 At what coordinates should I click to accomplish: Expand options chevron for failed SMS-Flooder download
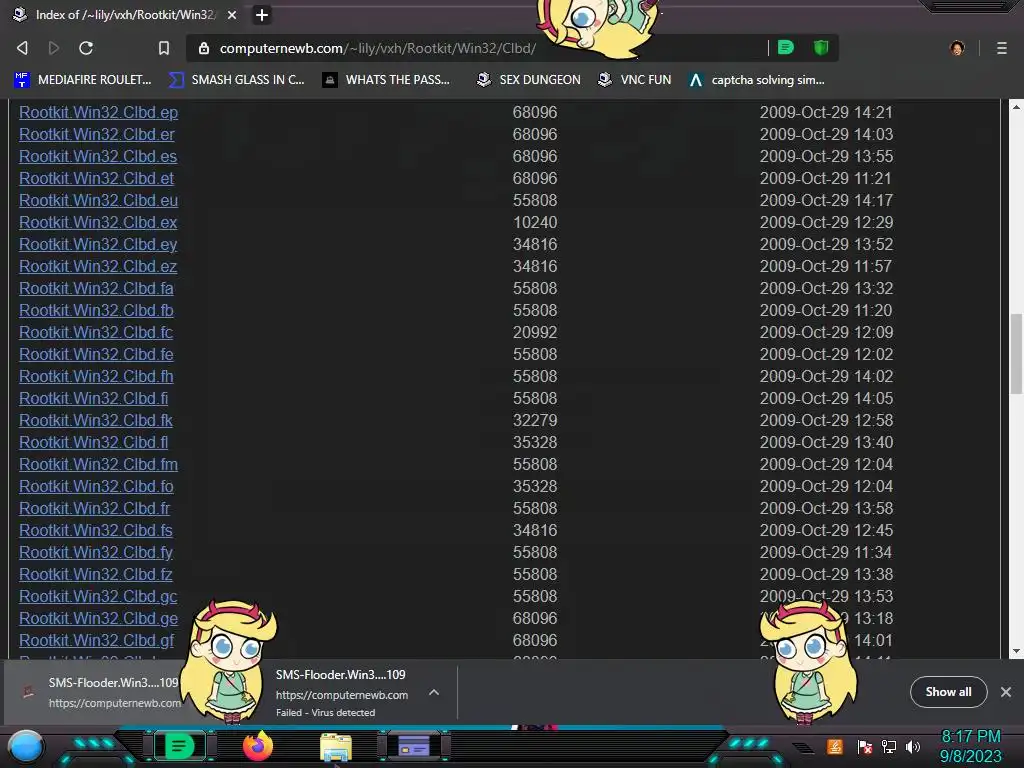(434, 692)
